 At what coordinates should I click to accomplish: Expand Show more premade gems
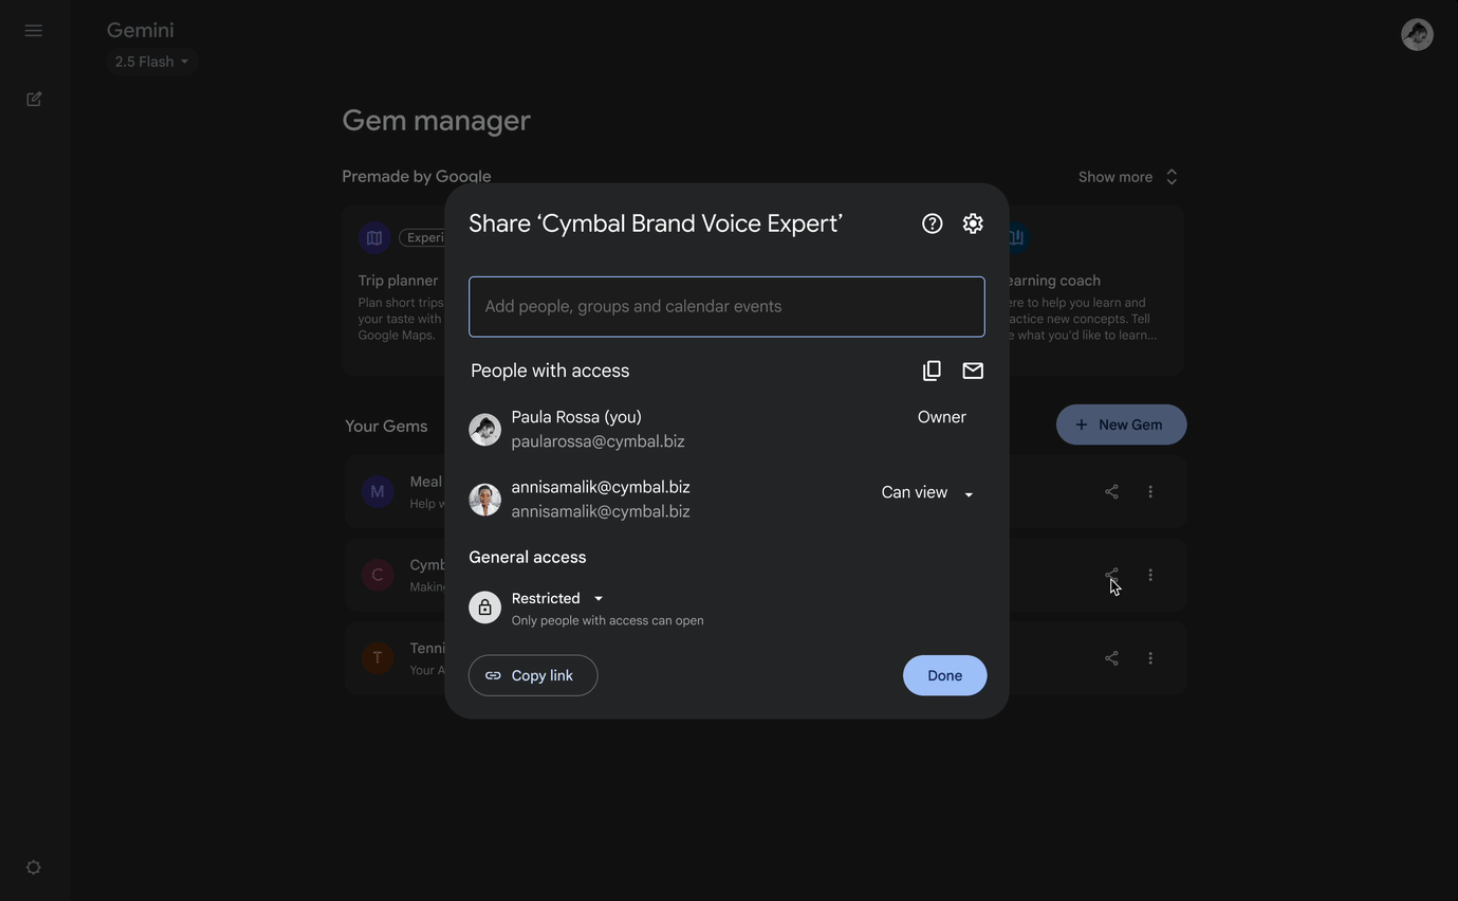tap(1127, 176)
